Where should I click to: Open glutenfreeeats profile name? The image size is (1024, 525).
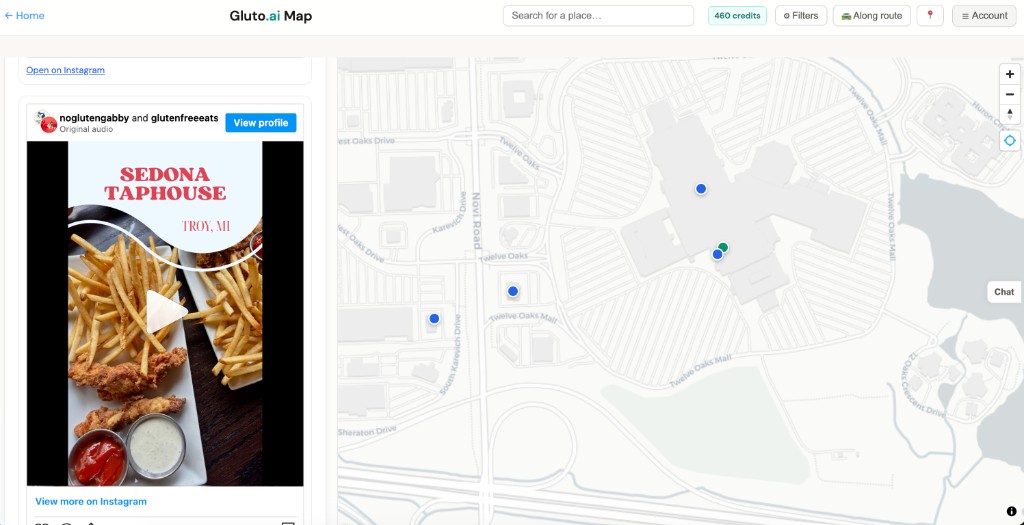(184, 118)
